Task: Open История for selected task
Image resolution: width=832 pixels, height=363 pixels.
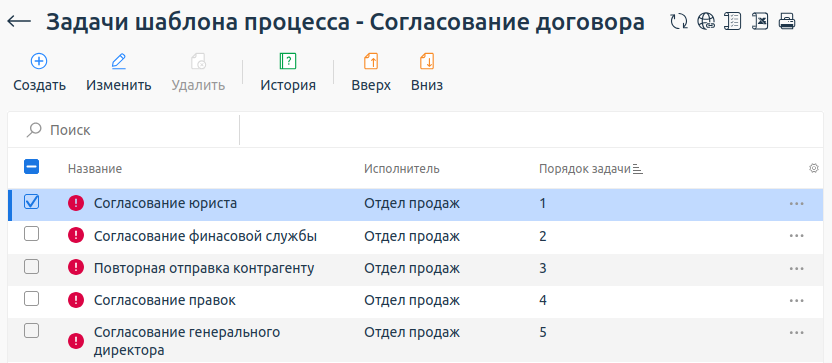Action: point(288,72)
